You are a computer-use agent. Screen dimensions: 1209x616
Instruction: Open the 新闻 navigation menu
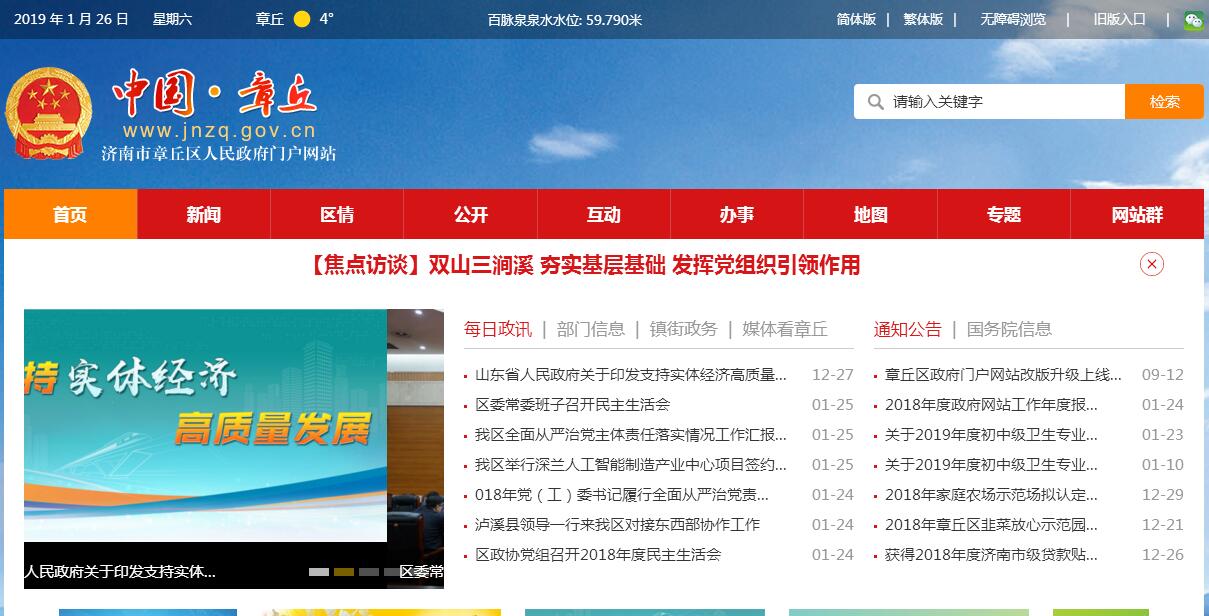click(x=204, y=215)
